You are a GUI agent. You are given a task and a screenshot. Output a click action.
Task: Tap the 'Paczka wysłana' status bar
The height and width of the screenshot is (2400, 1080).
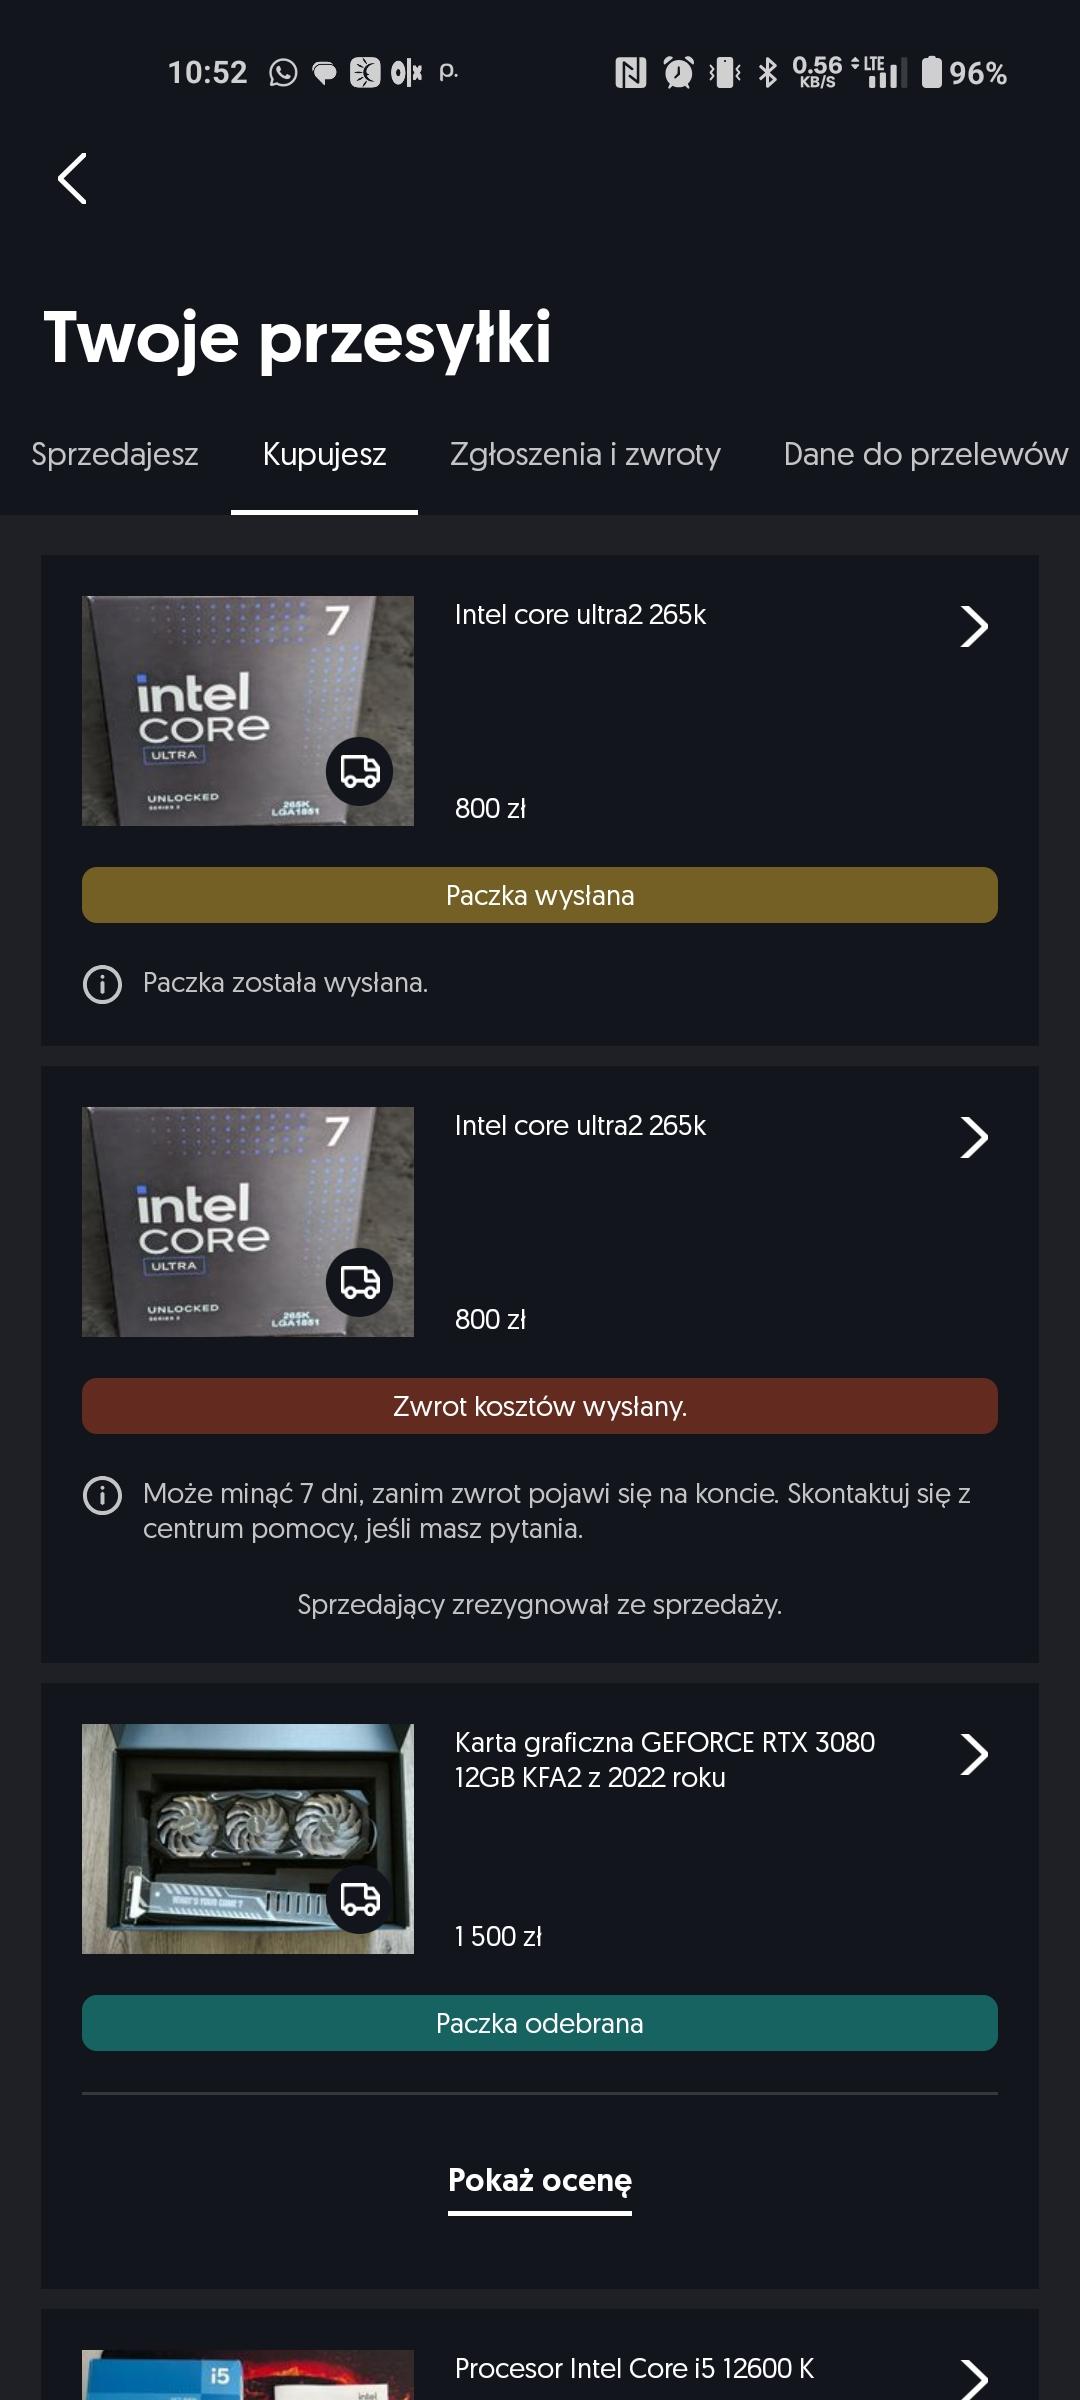[540, 895]
